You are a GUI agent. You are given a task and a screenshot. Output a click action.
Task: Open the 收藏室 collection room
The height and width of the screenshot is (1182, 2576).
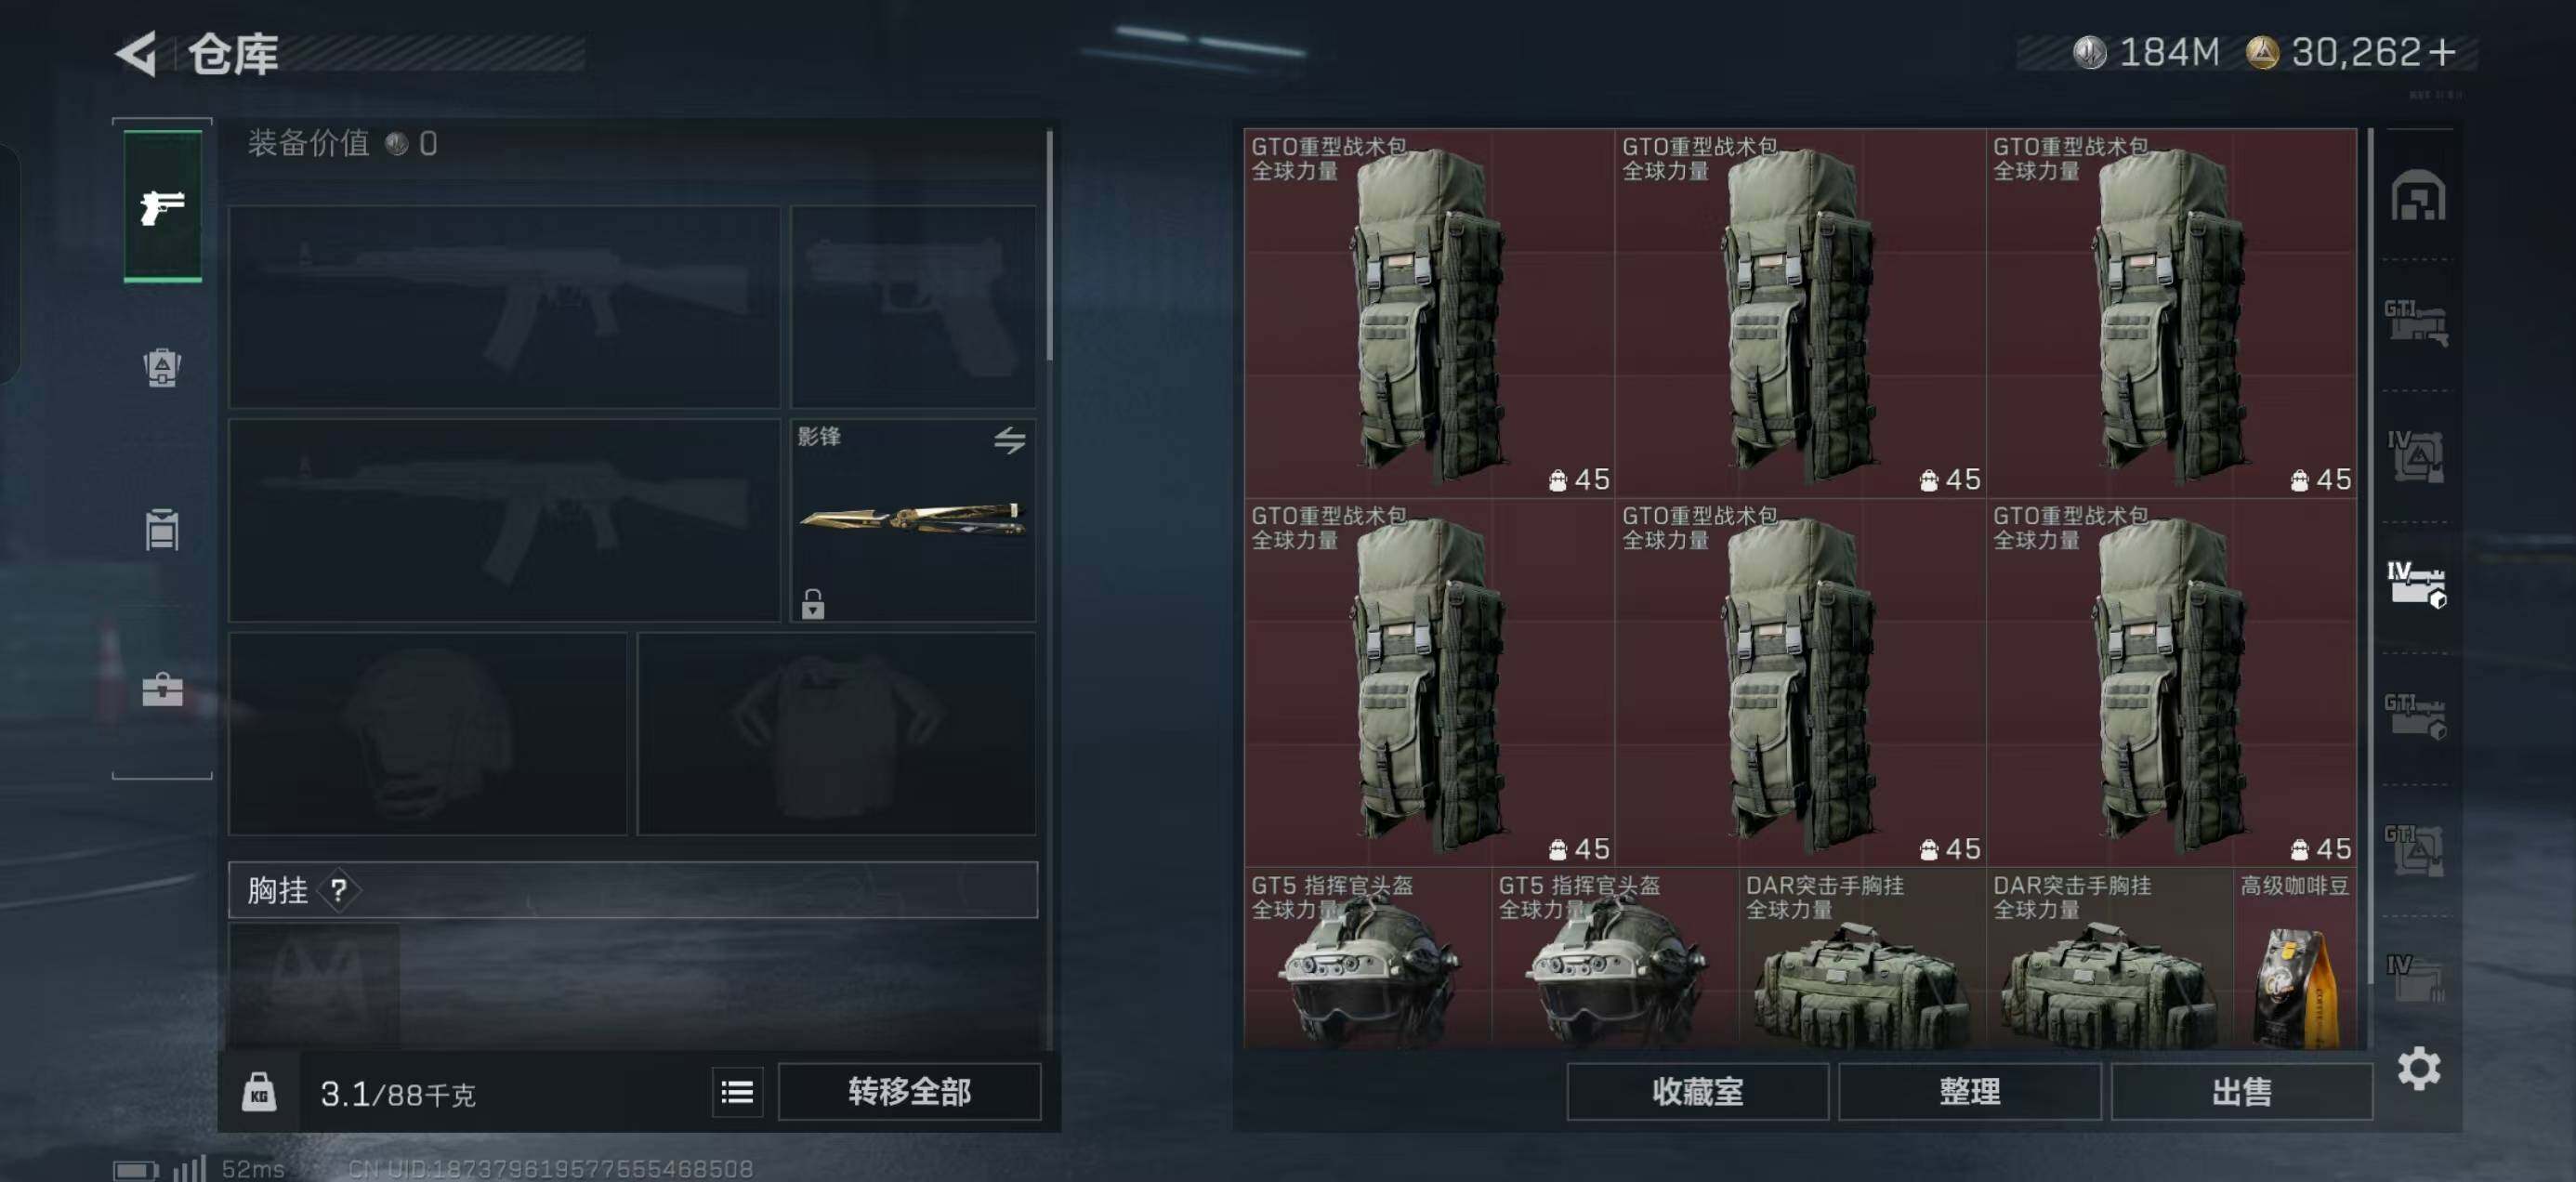1697,1092
